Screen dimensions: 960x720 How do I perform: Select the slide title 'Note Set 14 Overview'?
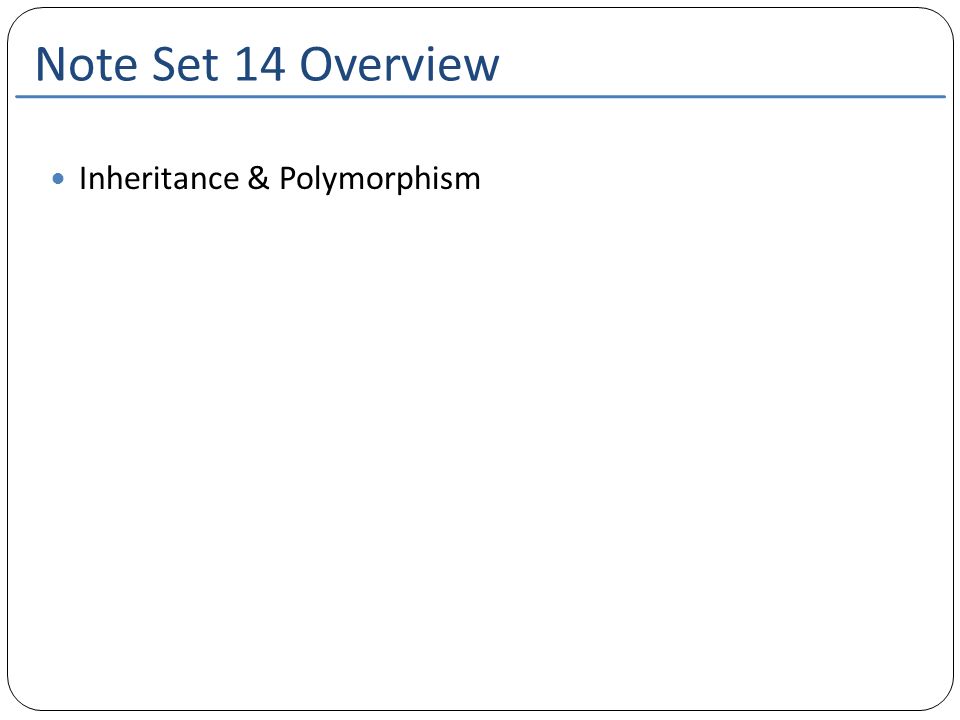268,64
